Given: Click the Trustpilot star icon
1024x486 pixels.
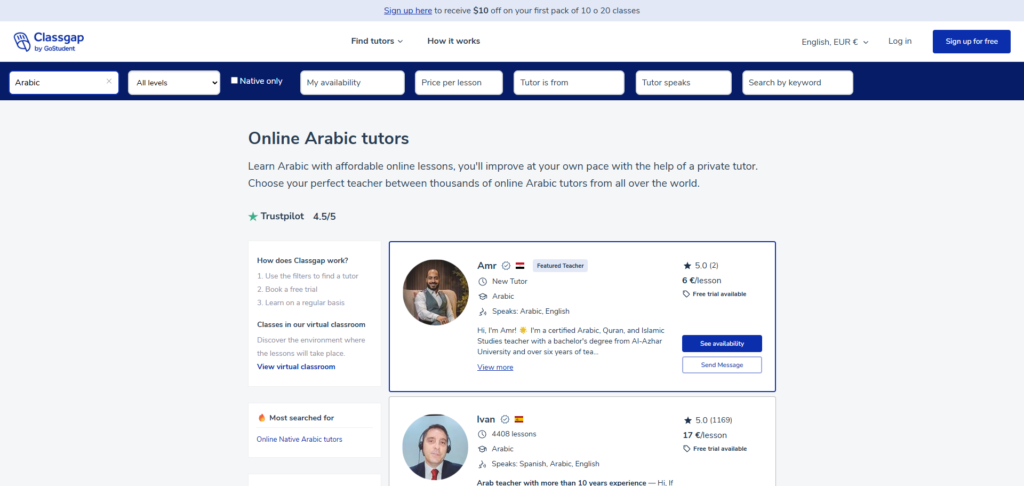Looking at the screenshot, I should pyautogui.click(x=253, y=216).
